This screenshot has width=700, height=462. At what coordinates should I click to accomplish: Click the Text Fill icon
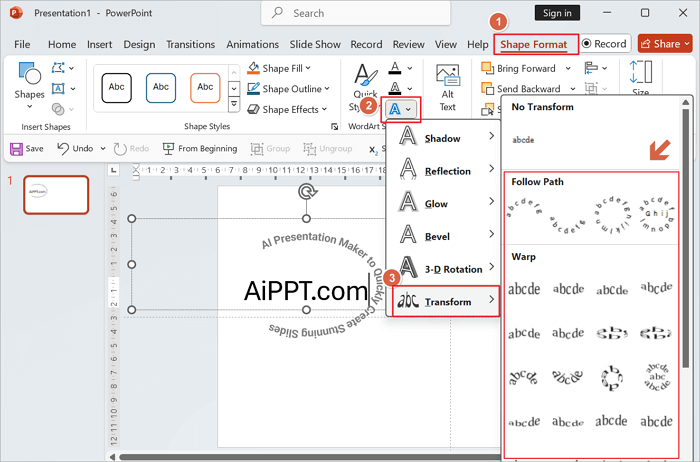tap(395, 68)
